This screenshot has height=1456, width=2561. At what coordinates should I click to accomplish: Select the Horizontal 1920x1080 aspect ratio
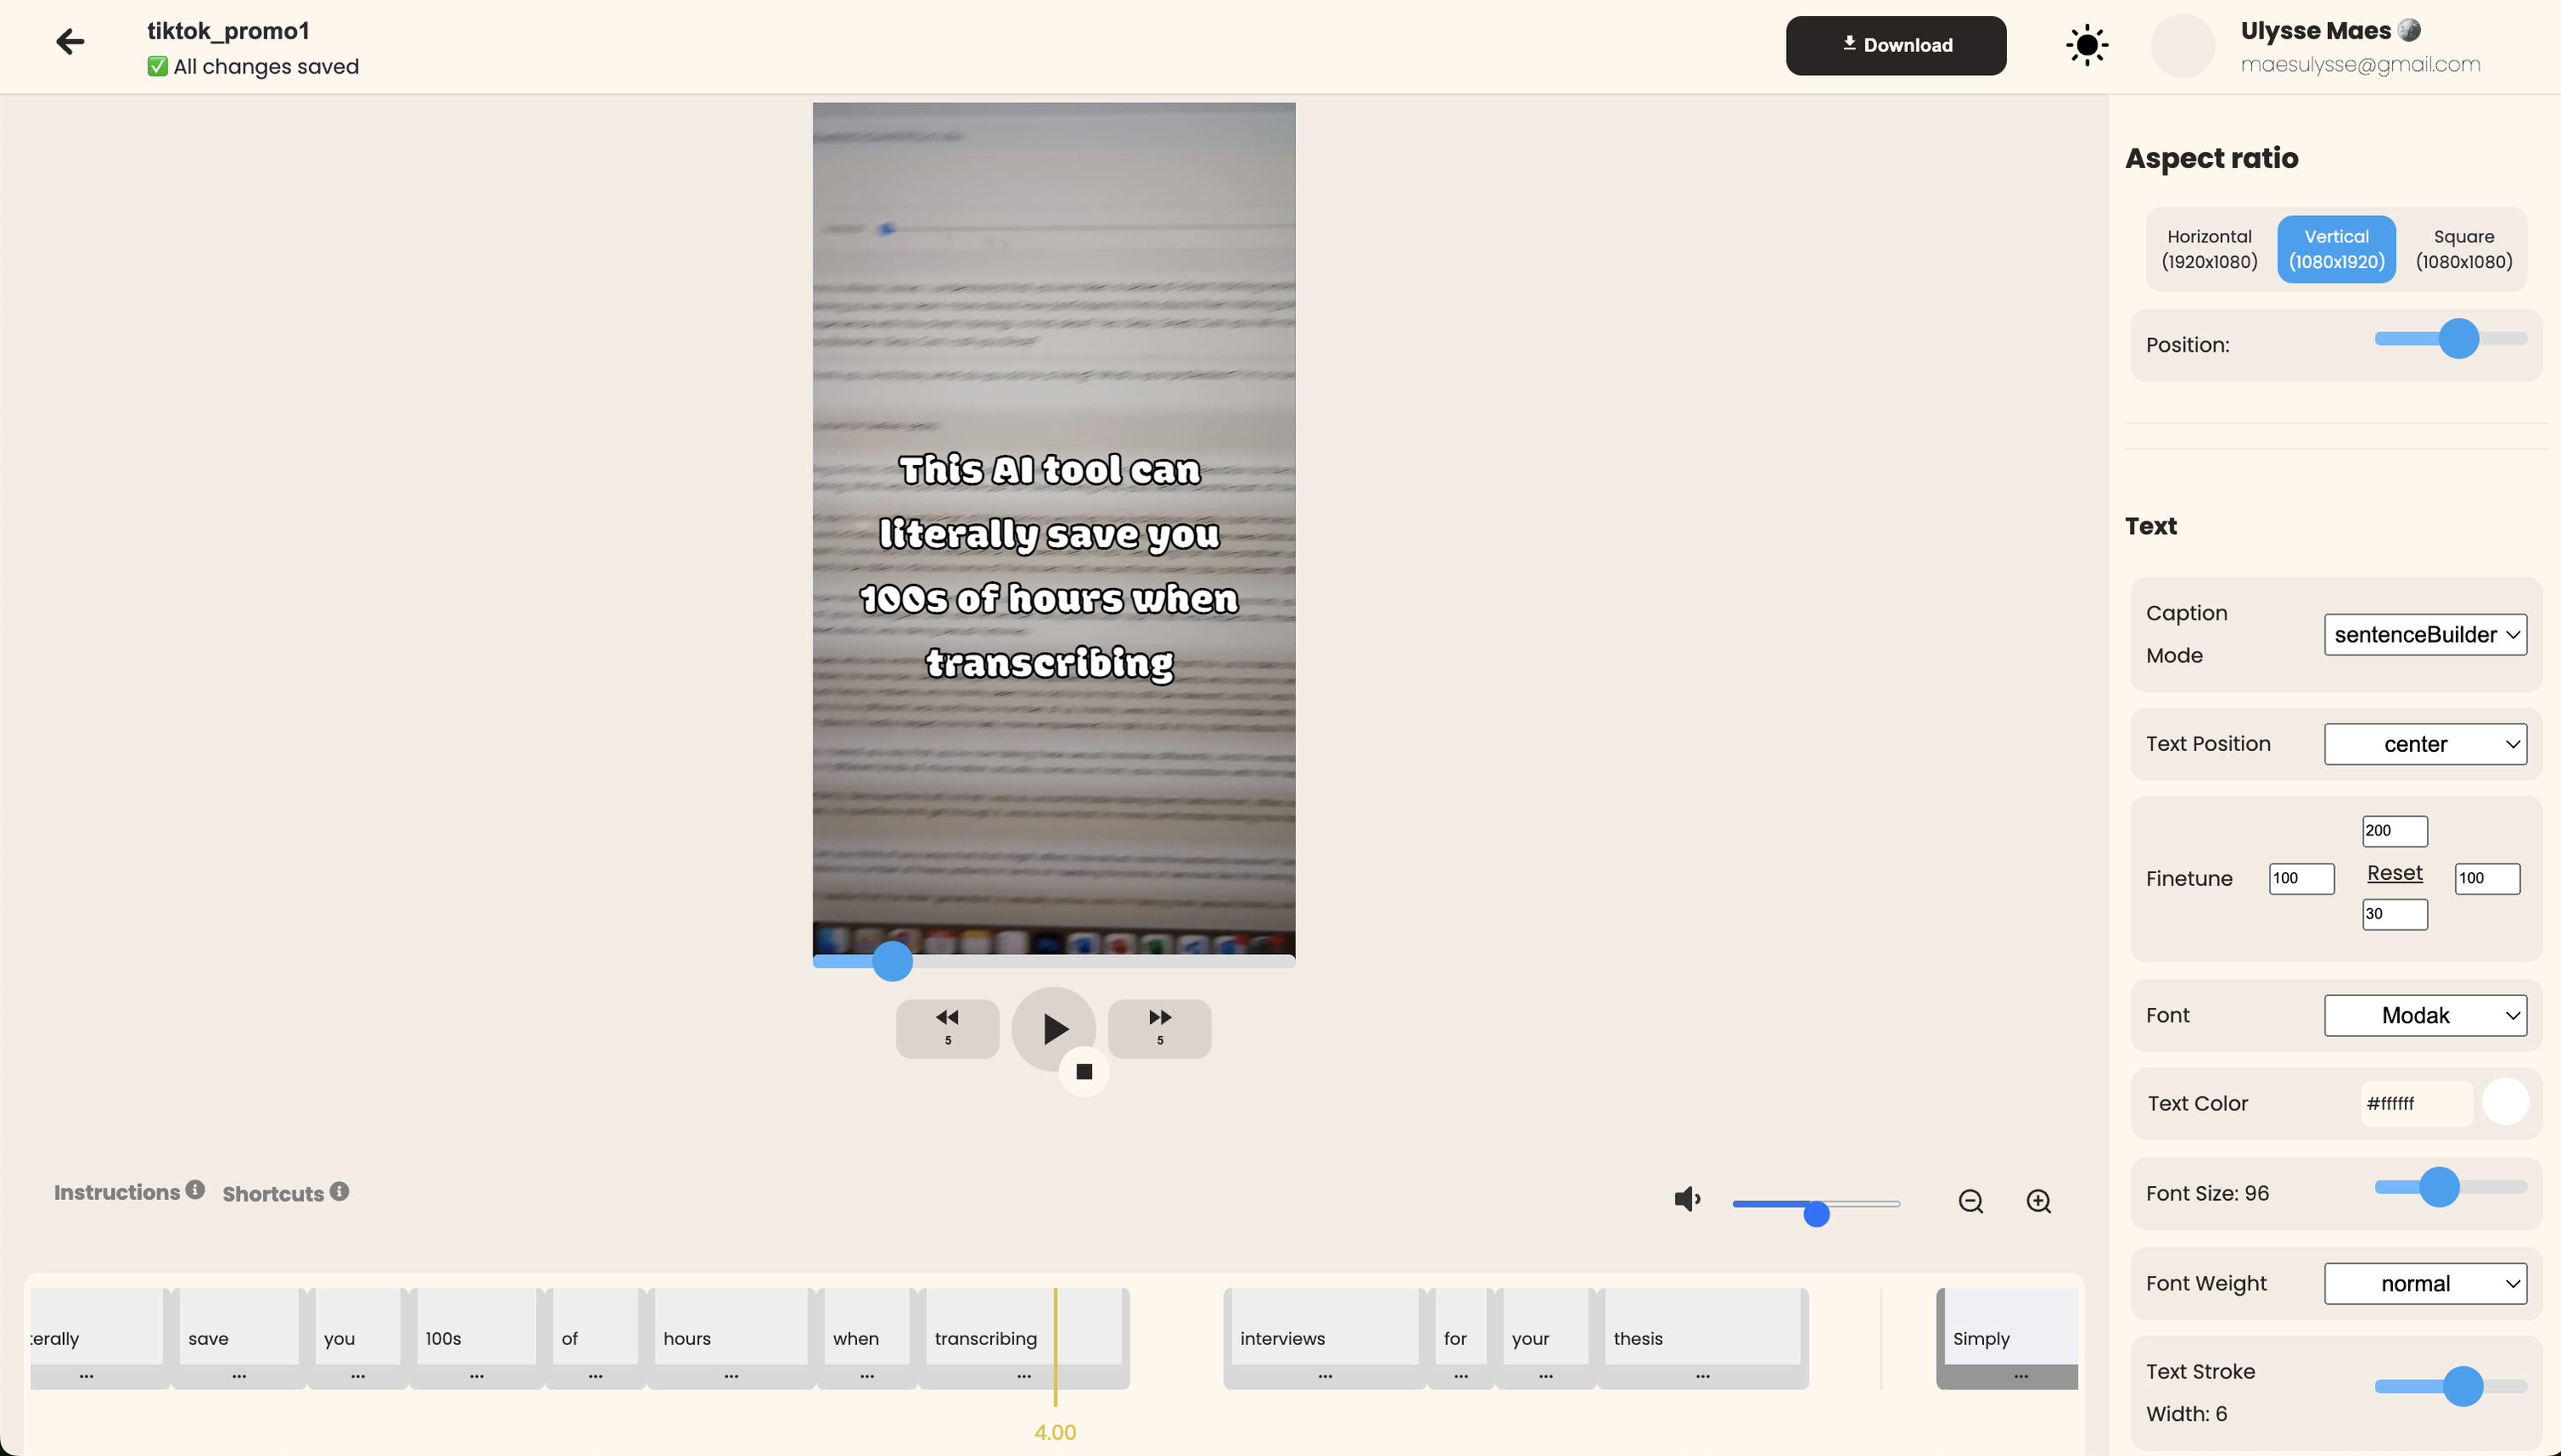click(x=2209, y=248)
